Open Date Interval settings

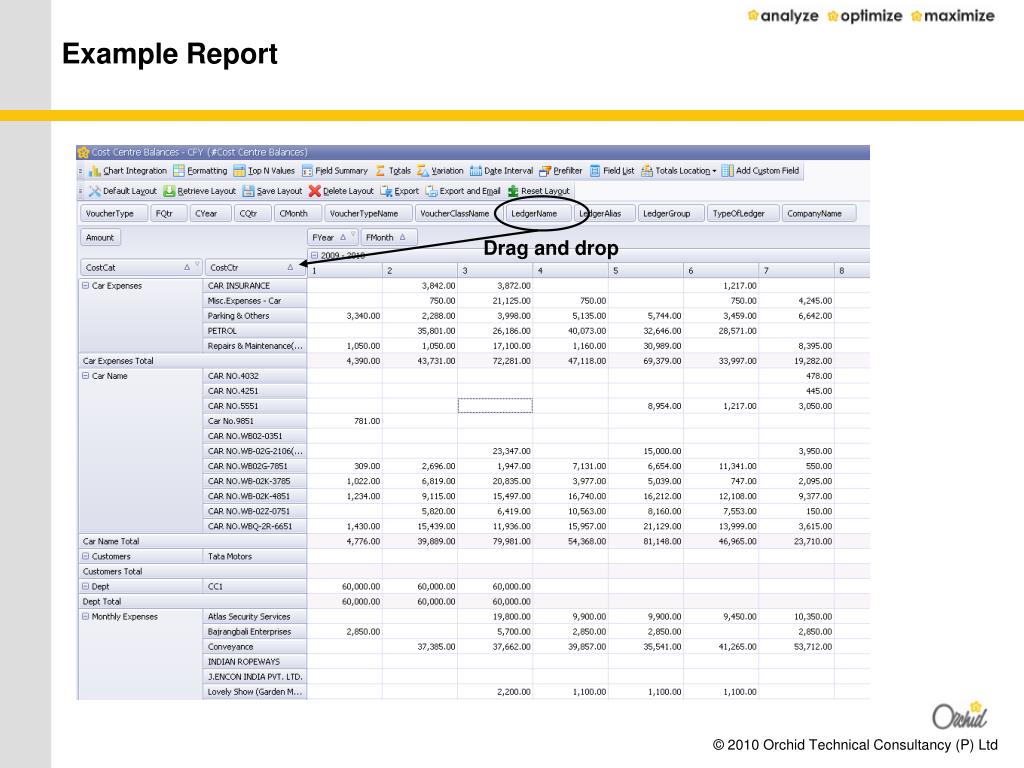pos(501,171)
